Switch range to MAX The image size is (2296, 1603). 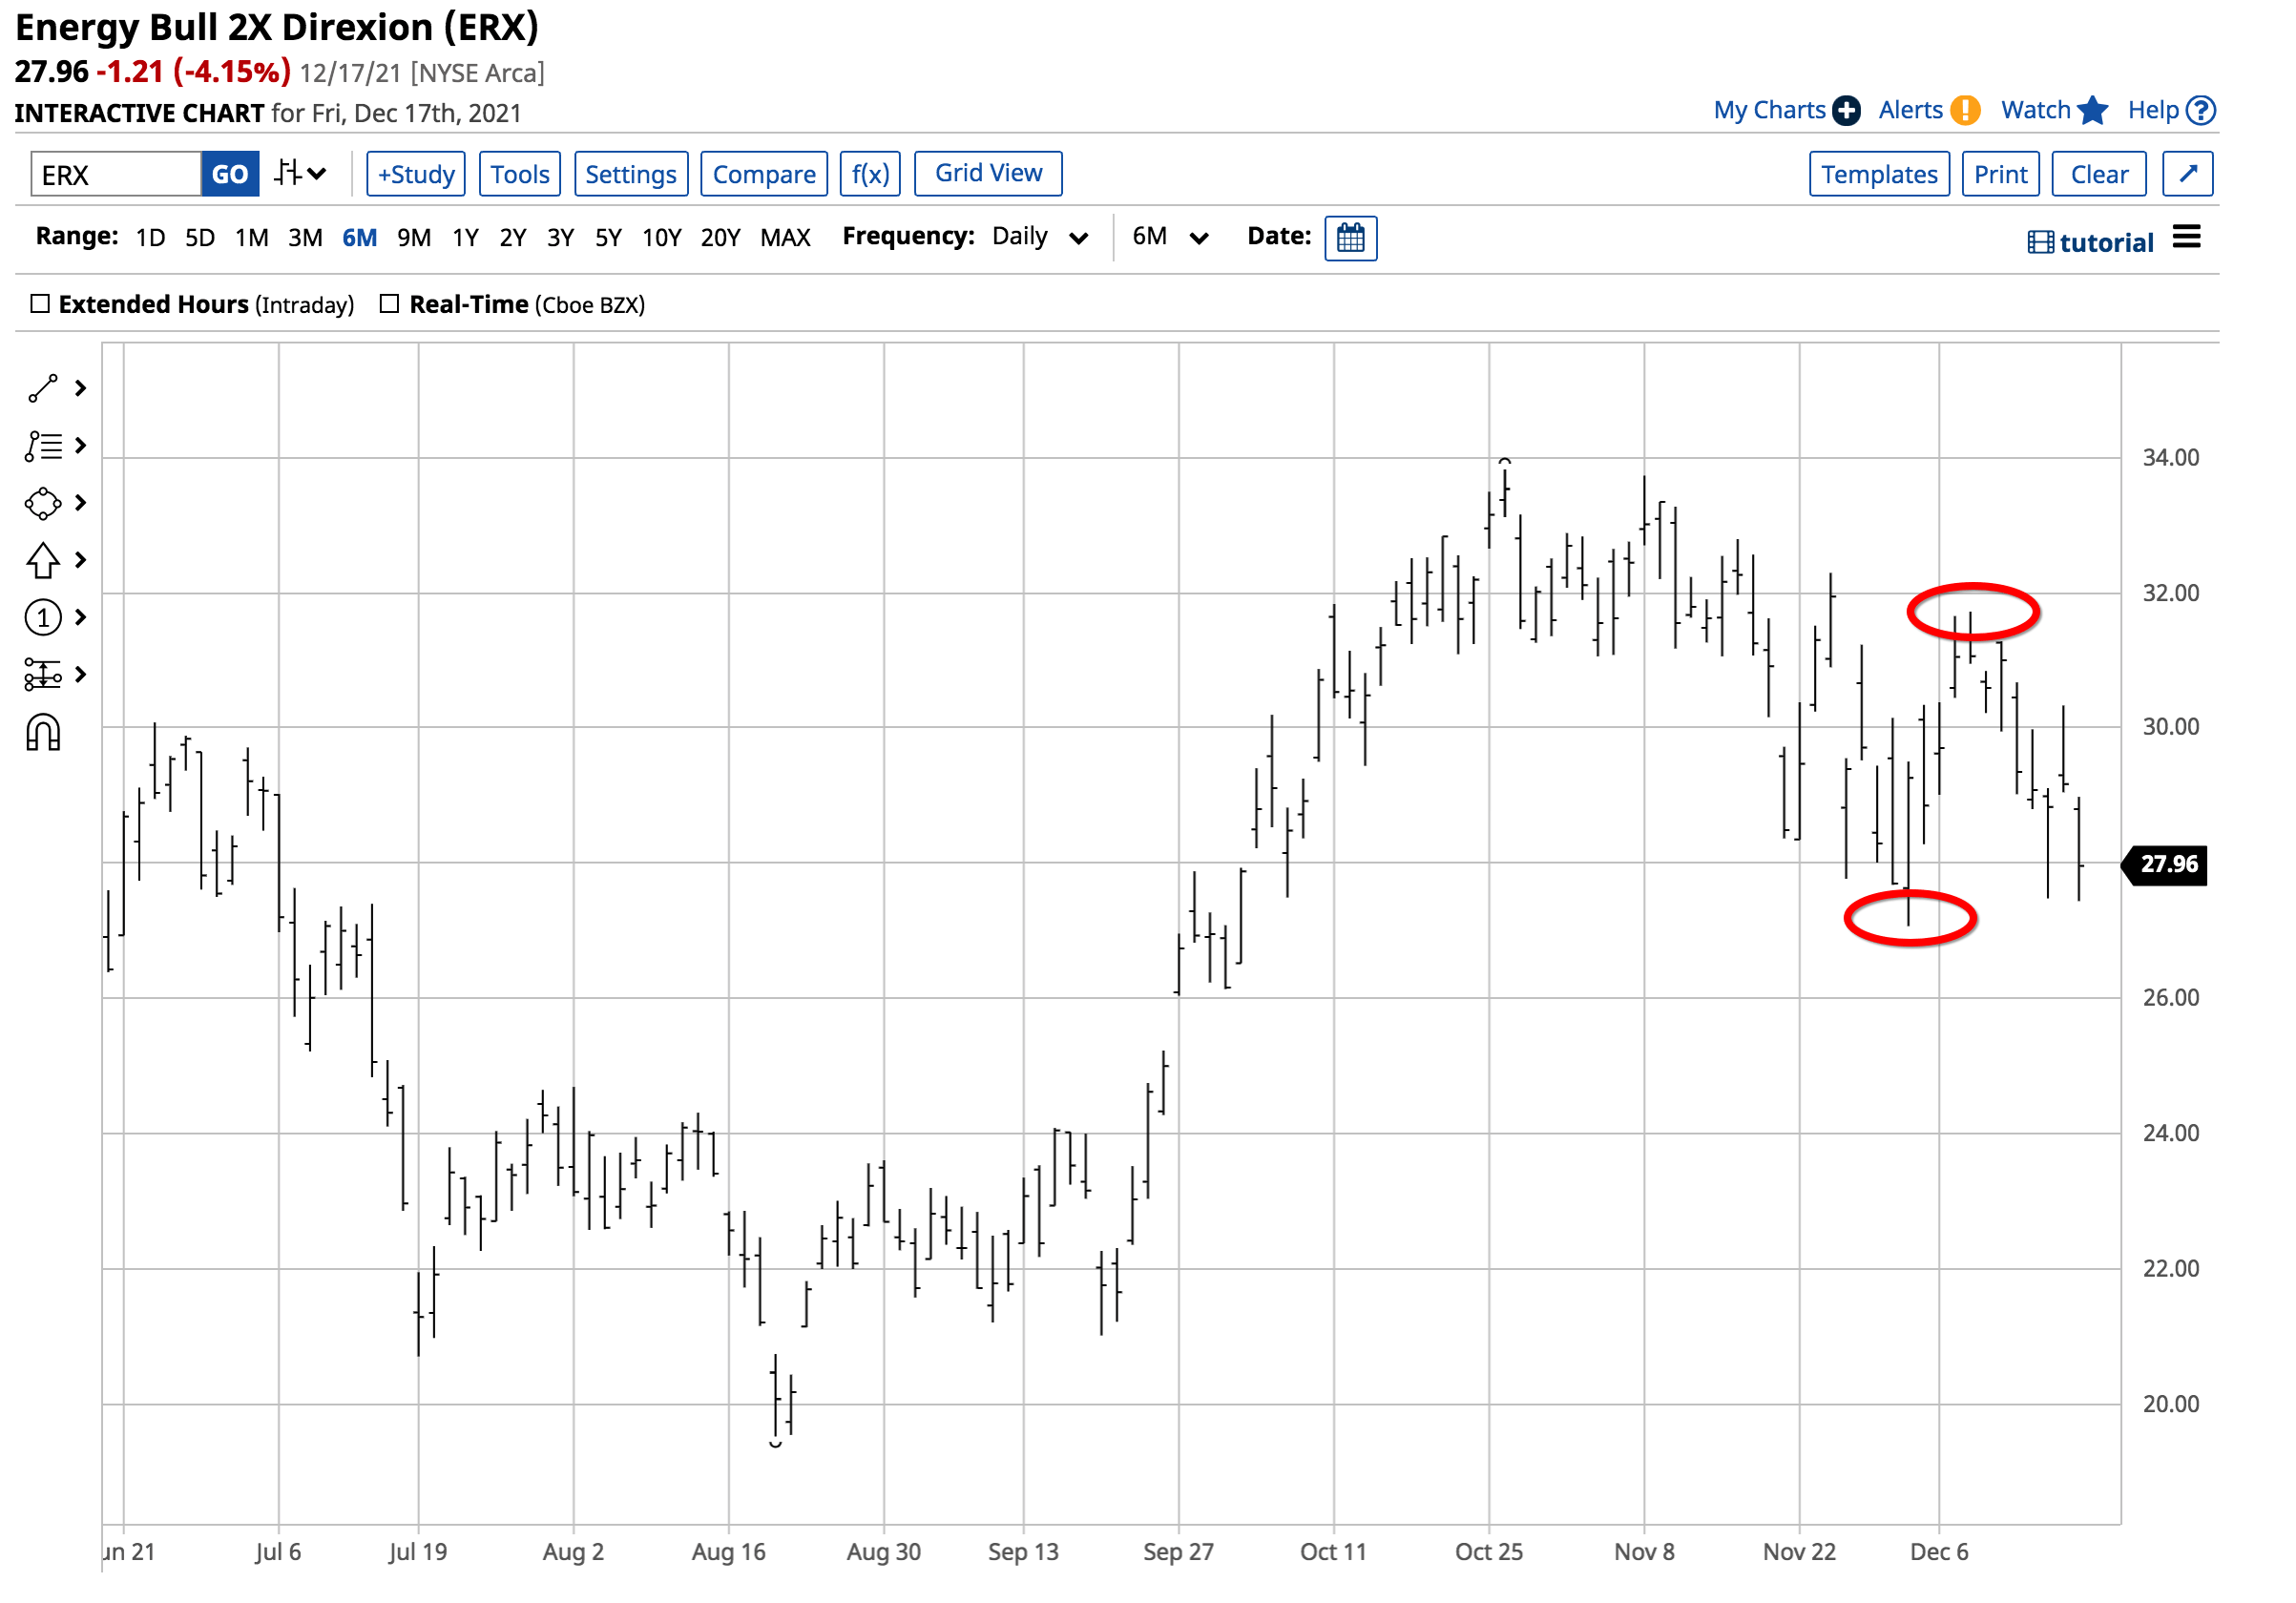pyautogui.click(x=785, y=238)
